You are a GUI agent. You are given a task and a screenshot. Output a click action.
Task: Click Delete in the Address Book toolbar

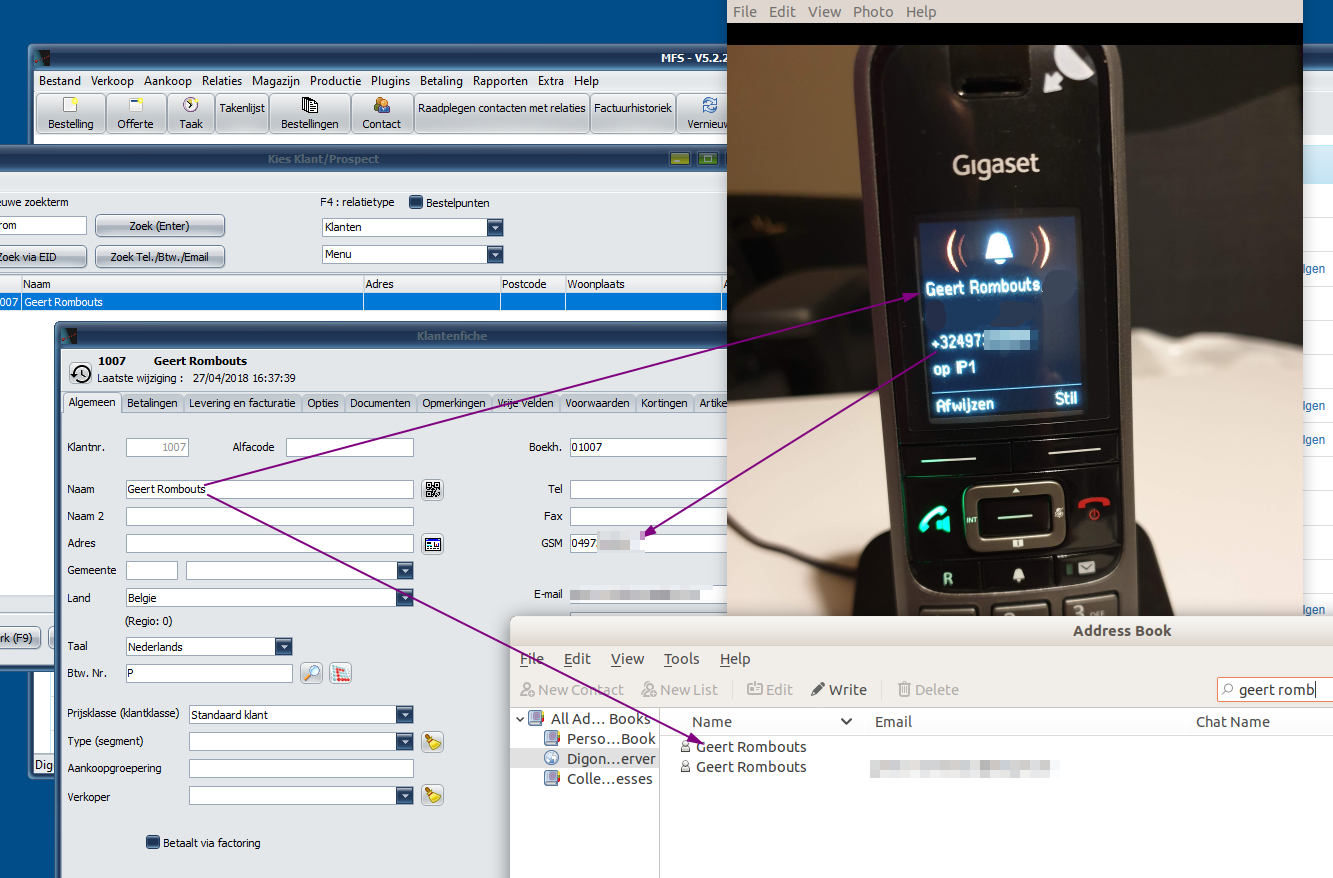coord(927,689)
